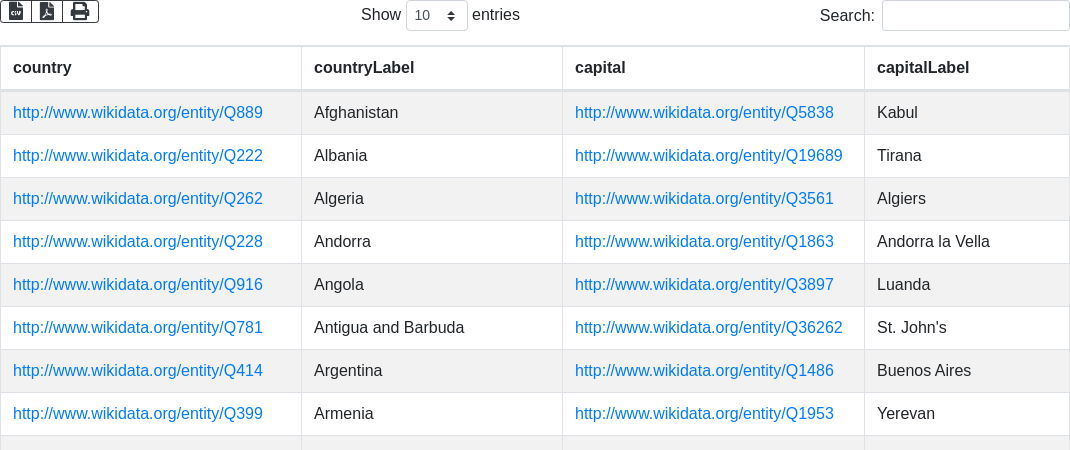Open Tirana capital link Q19689

pos(708,156)
